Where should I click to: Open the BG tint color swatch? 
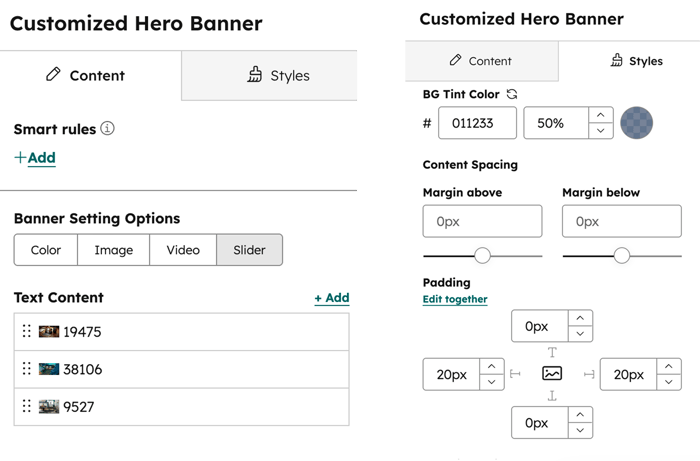coord(637,123)
